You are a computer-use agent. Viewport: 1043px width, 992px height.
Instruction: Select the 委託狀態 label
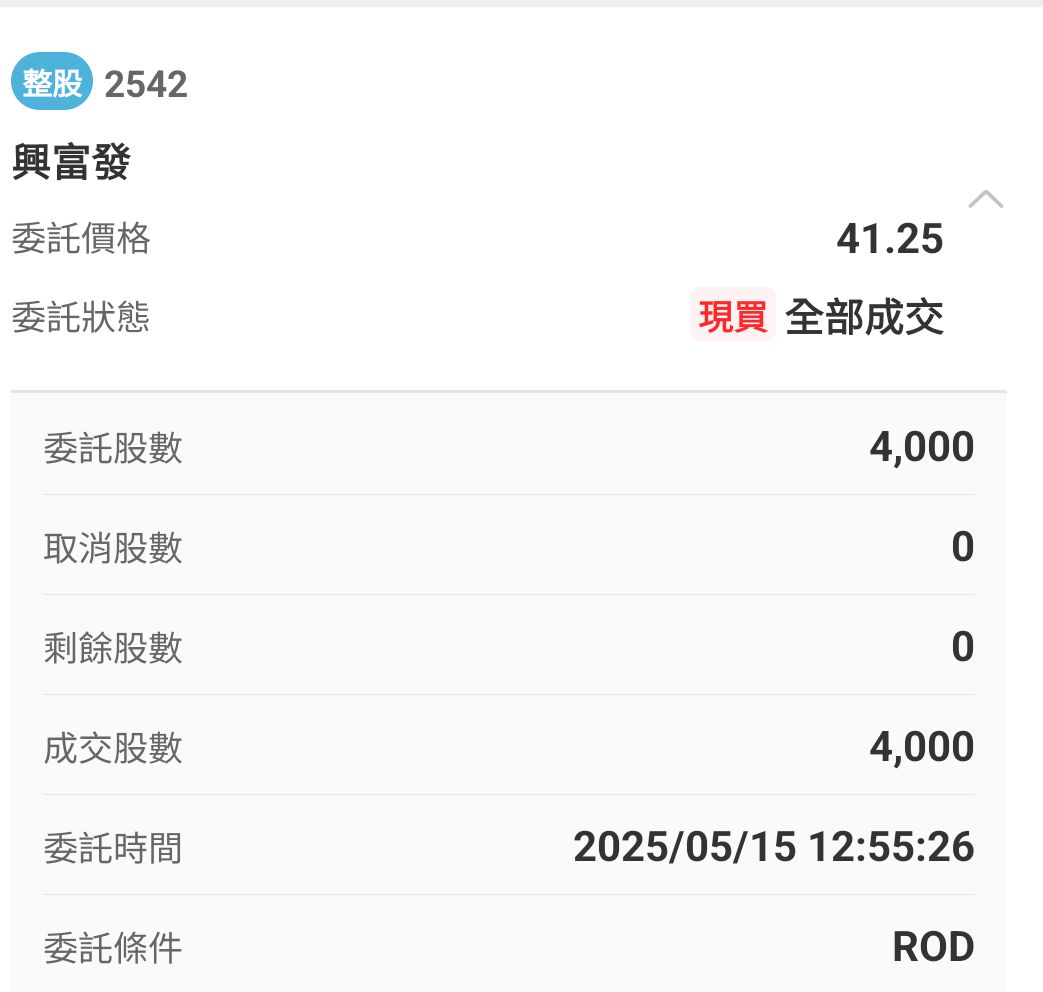pos(81,318)
